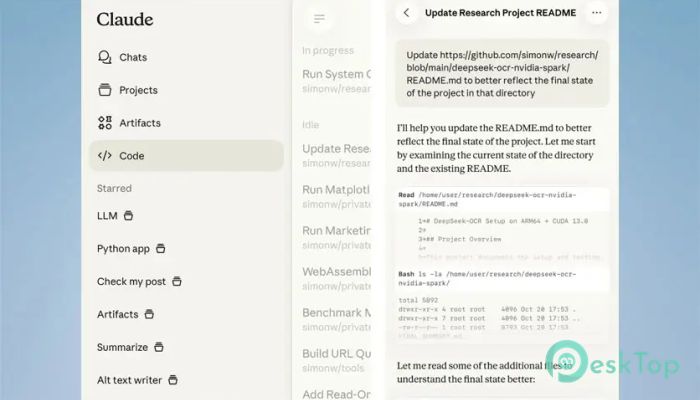
Task: Open starred project Alt text writer
Action: (x=138, y=380)
